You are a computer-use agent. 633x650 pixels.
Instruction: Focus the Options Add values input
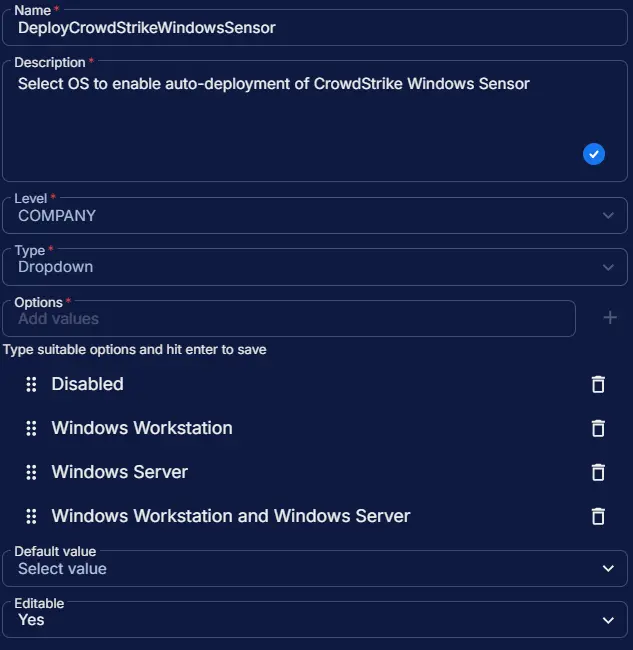tap(290, 319)
